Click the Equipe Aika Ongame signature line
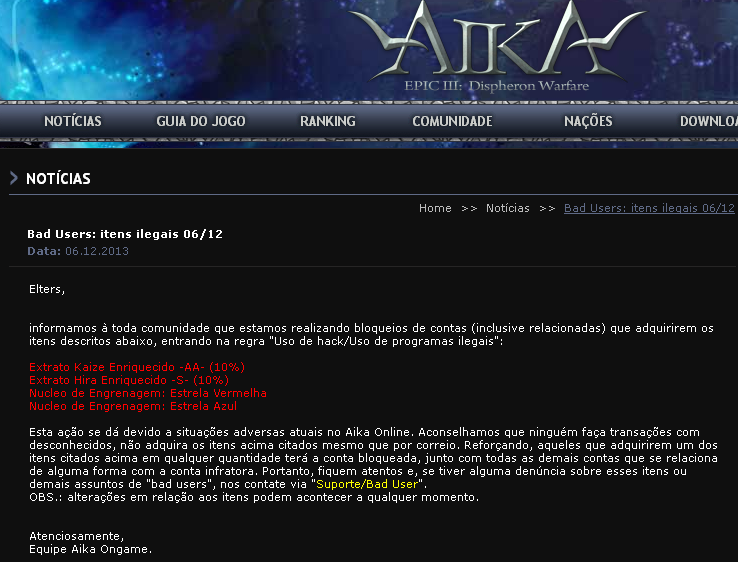The width and height of the screenshot is (738, 562). point(90,549)
